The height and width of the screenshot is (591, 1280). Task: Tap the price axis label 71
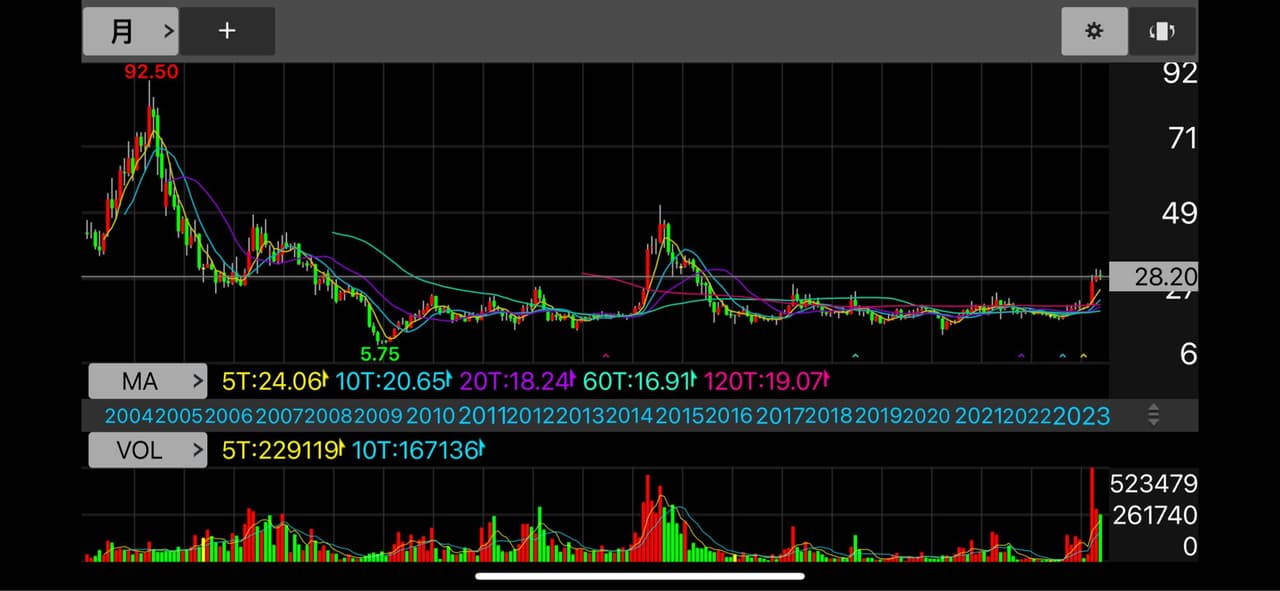pyautogui.click(x=1182, y=138)
